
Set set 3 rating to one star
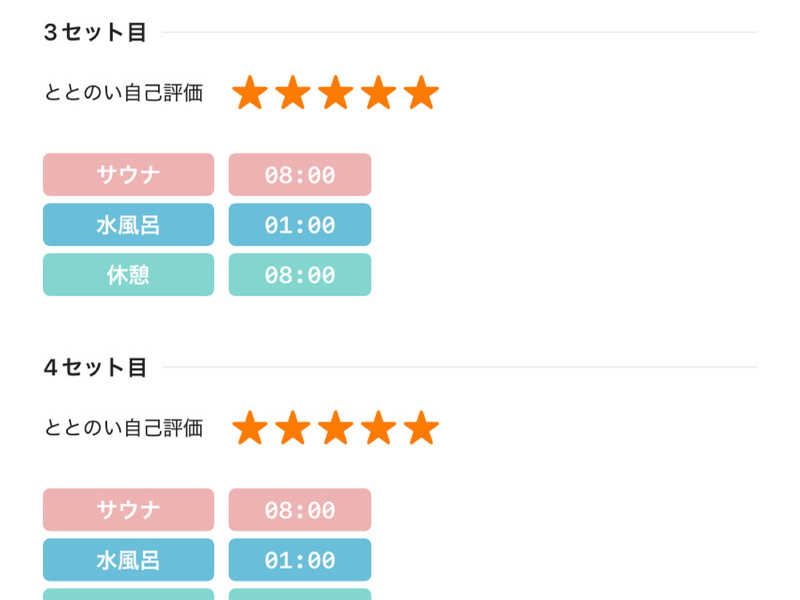250,93
